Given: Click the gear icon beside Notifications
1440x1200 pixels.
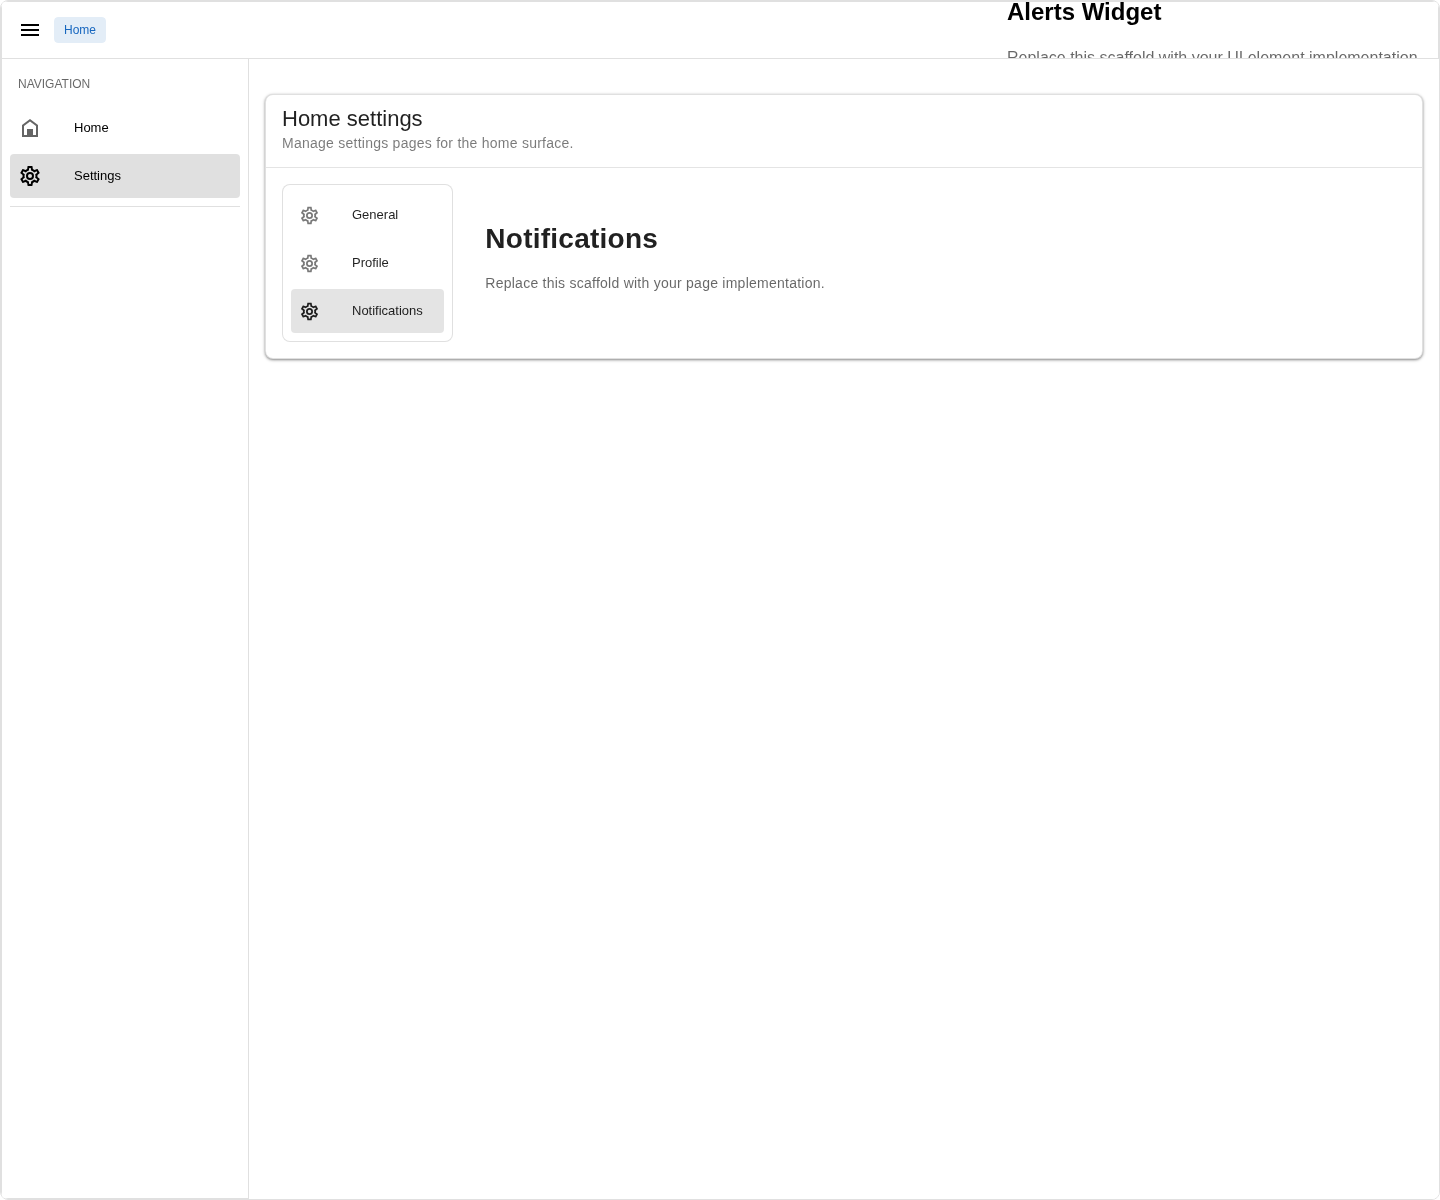Looking at the screenshot, I should [310, 311].
